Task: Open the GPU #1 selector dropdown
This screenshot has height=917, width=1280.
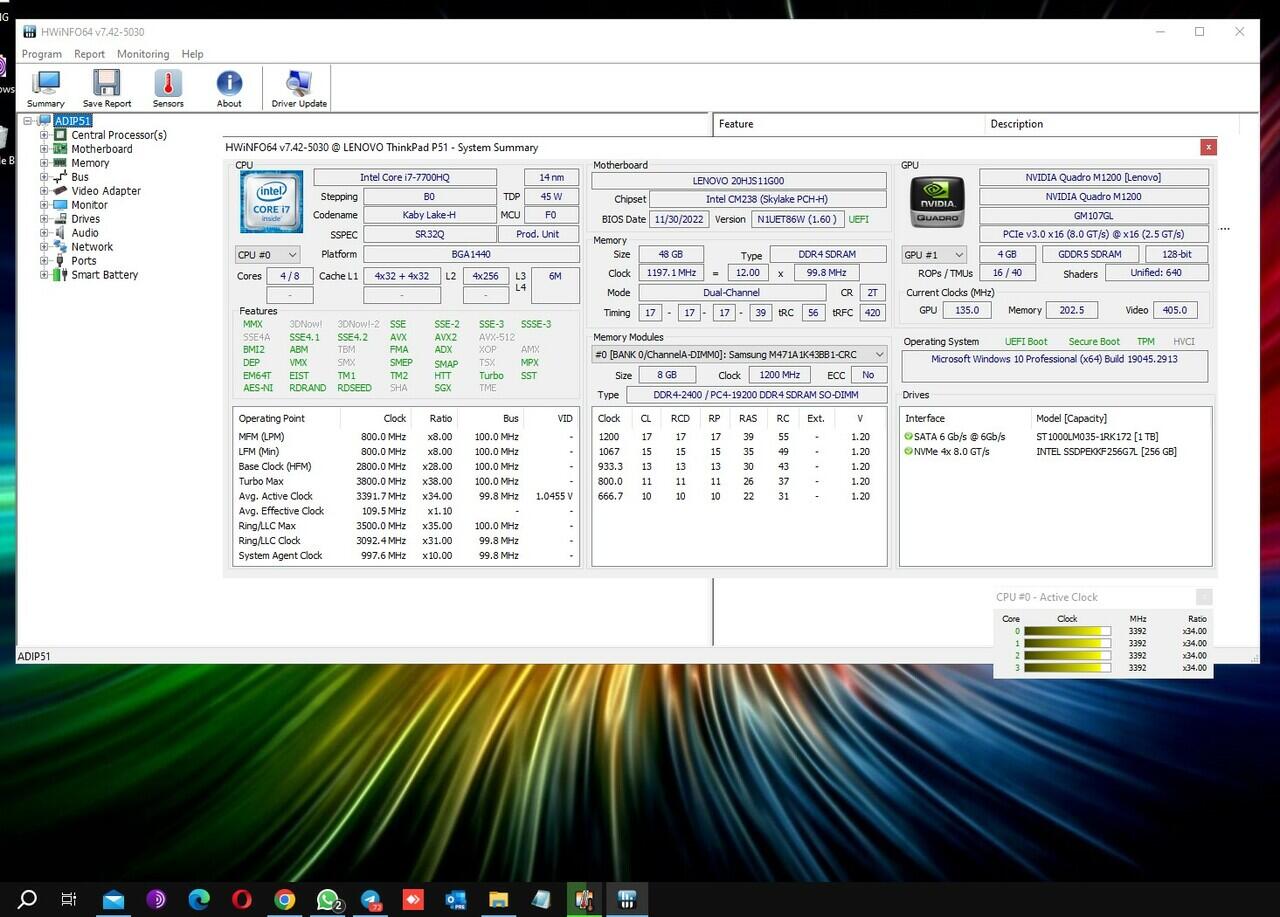Action: coord(934,255)
